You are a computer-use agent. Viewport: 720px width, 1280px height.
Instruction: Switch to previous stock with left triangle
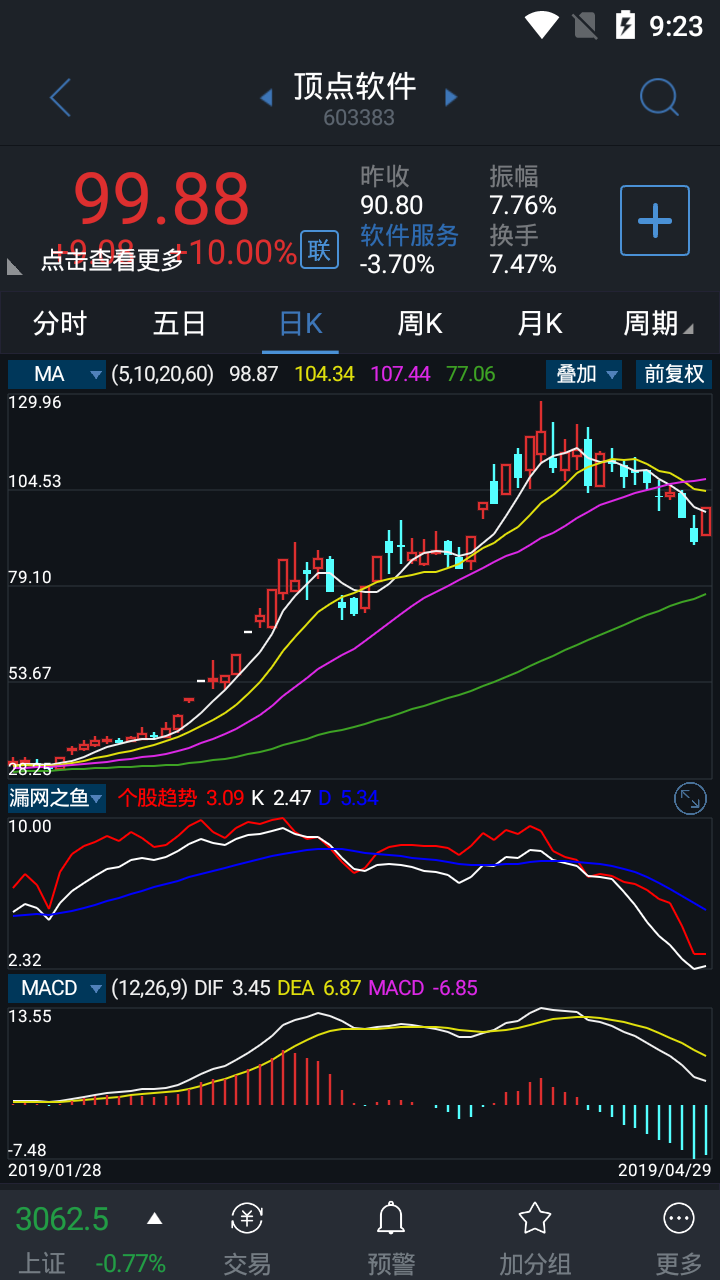click(266, 97)
